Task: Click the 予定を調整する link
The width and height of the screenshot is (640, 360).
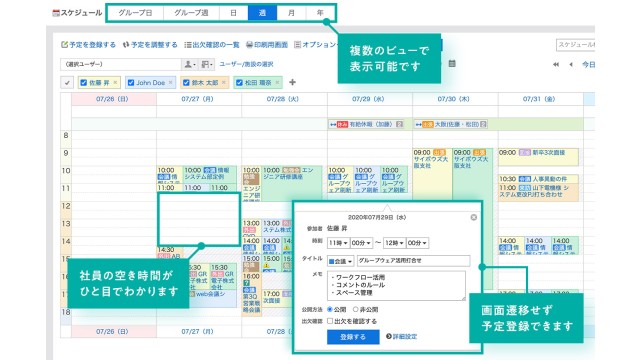Action: point(150,44)
